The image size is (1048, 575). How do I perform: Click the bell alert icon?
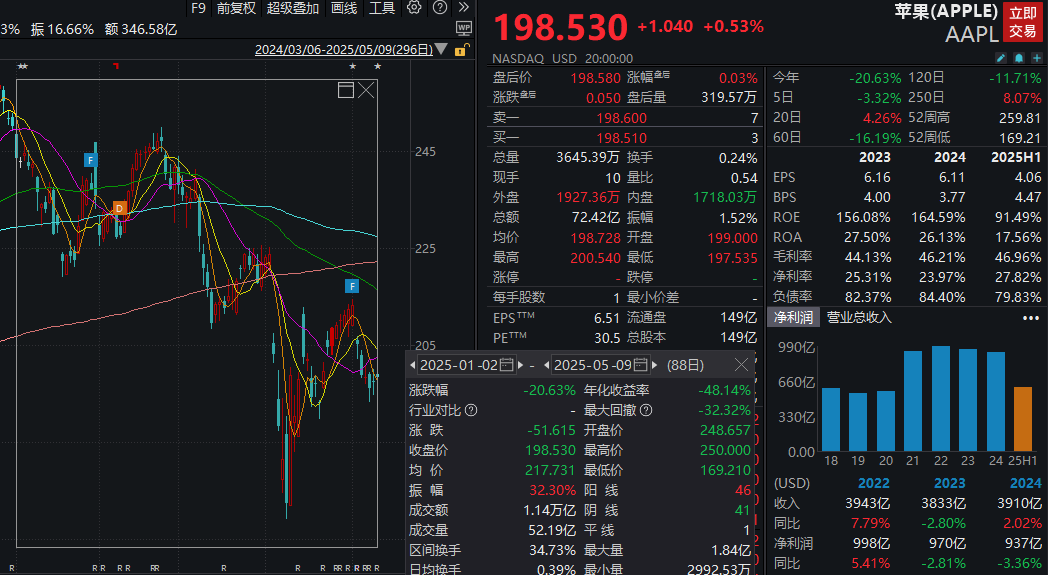click(1019, 58)
